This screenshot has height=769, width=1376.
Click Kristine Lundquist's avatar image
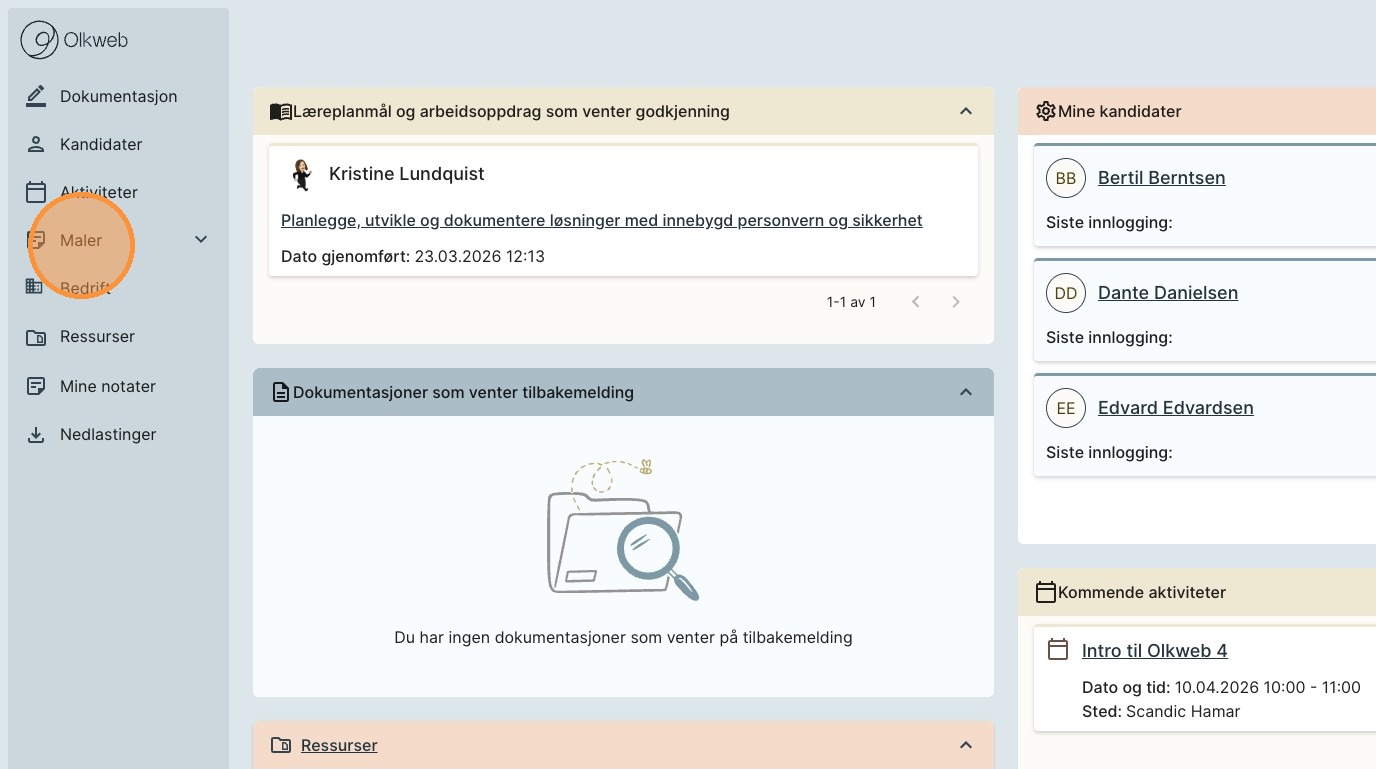pyautogui.click(x=301, y=174)
